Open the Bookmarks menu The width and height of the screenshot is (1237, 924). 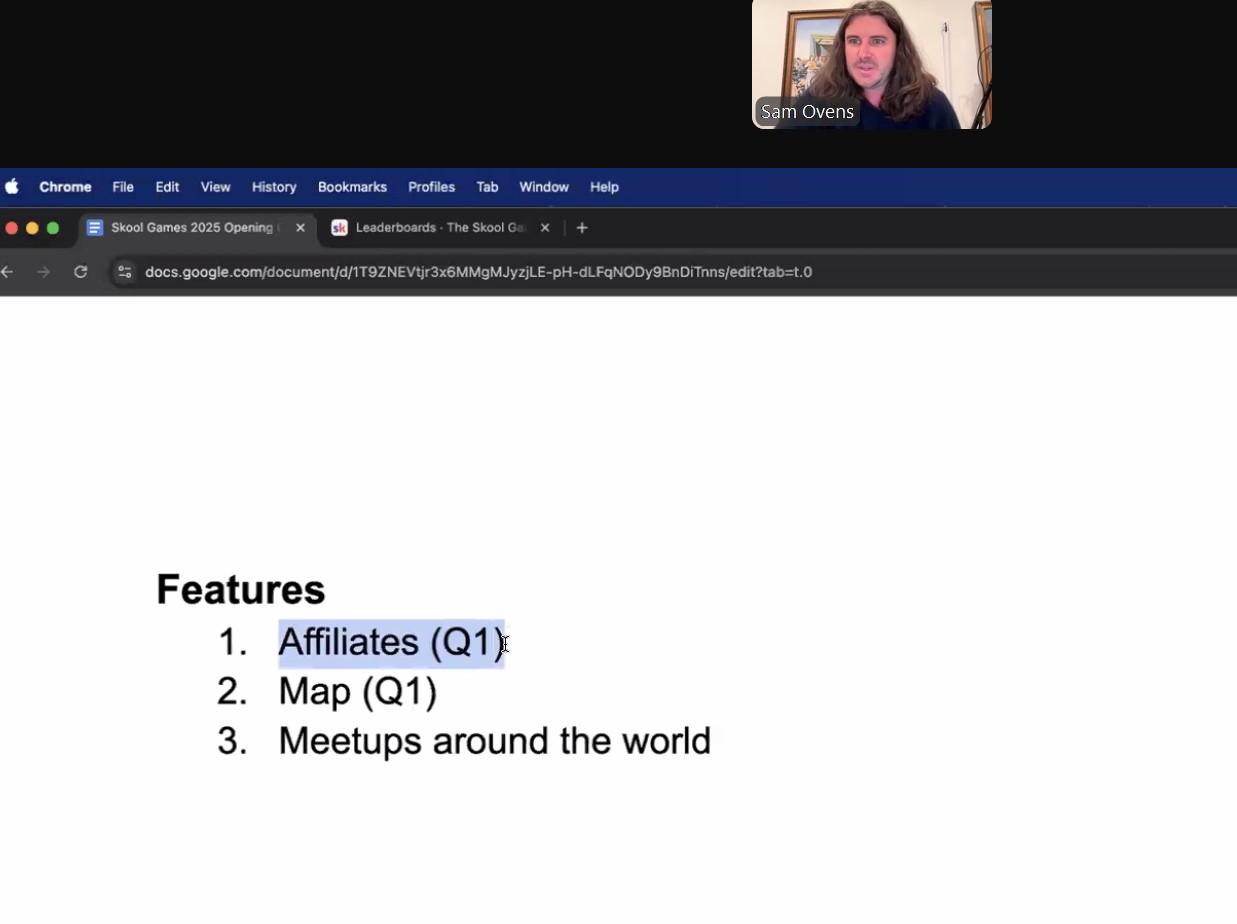pyautogui.click(x=352, y=187)
